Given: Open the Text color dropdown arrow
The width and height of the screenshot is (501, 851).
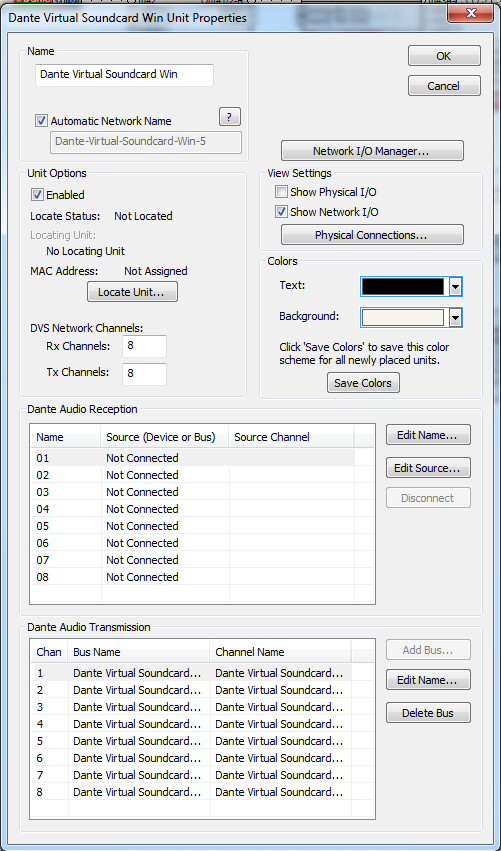Looking at the screenshot, I should pyautogui.click(x=455, y=287).
